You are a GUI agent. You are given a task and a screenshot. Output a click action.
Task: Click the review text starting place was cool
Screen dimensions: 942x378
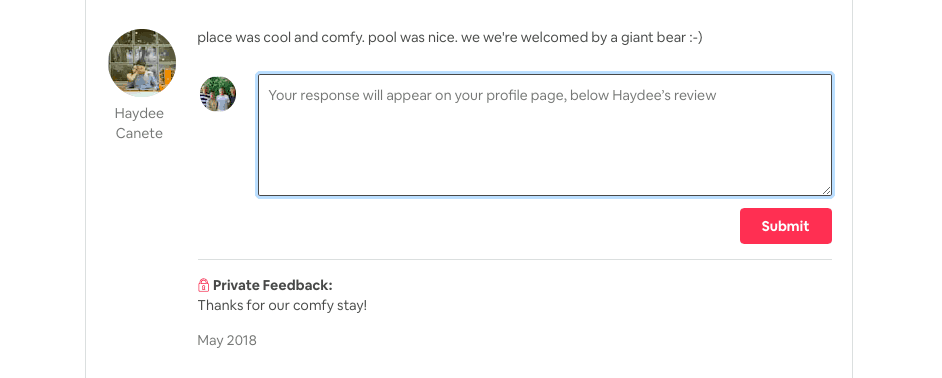[x=449, y=38]
